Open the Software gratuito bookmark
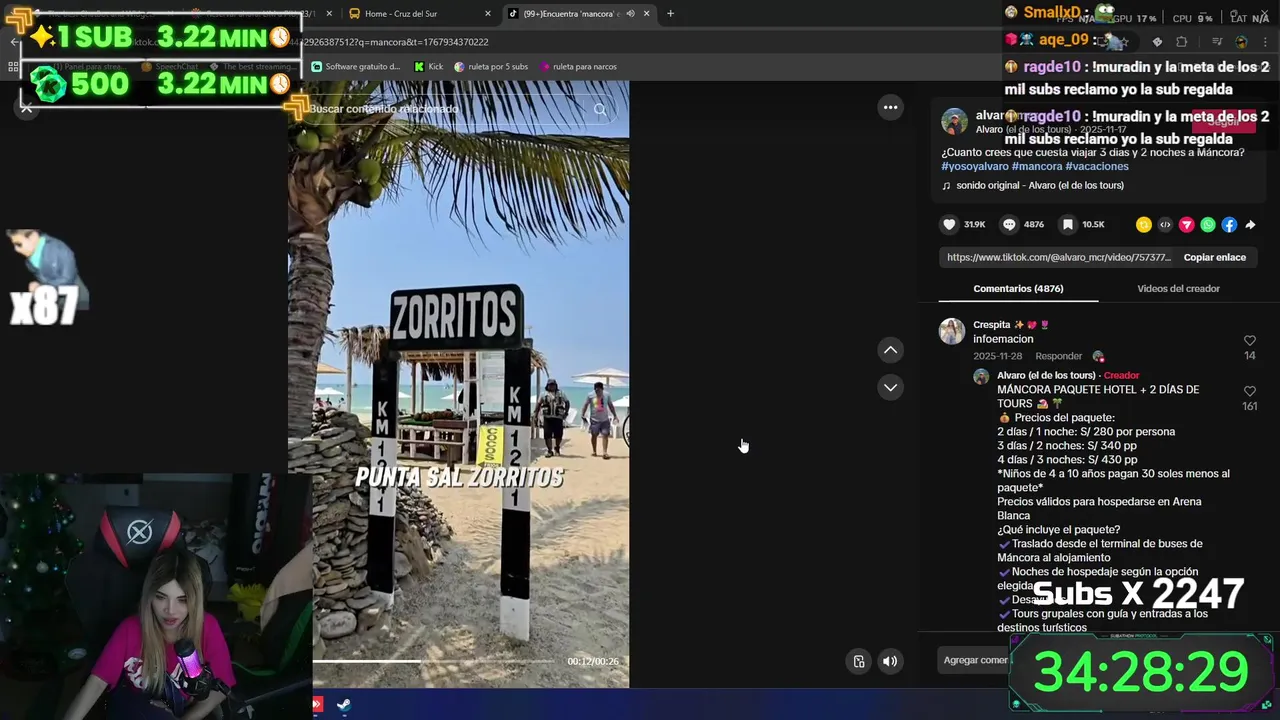The image size is (1280, 720). pos(356,67)
